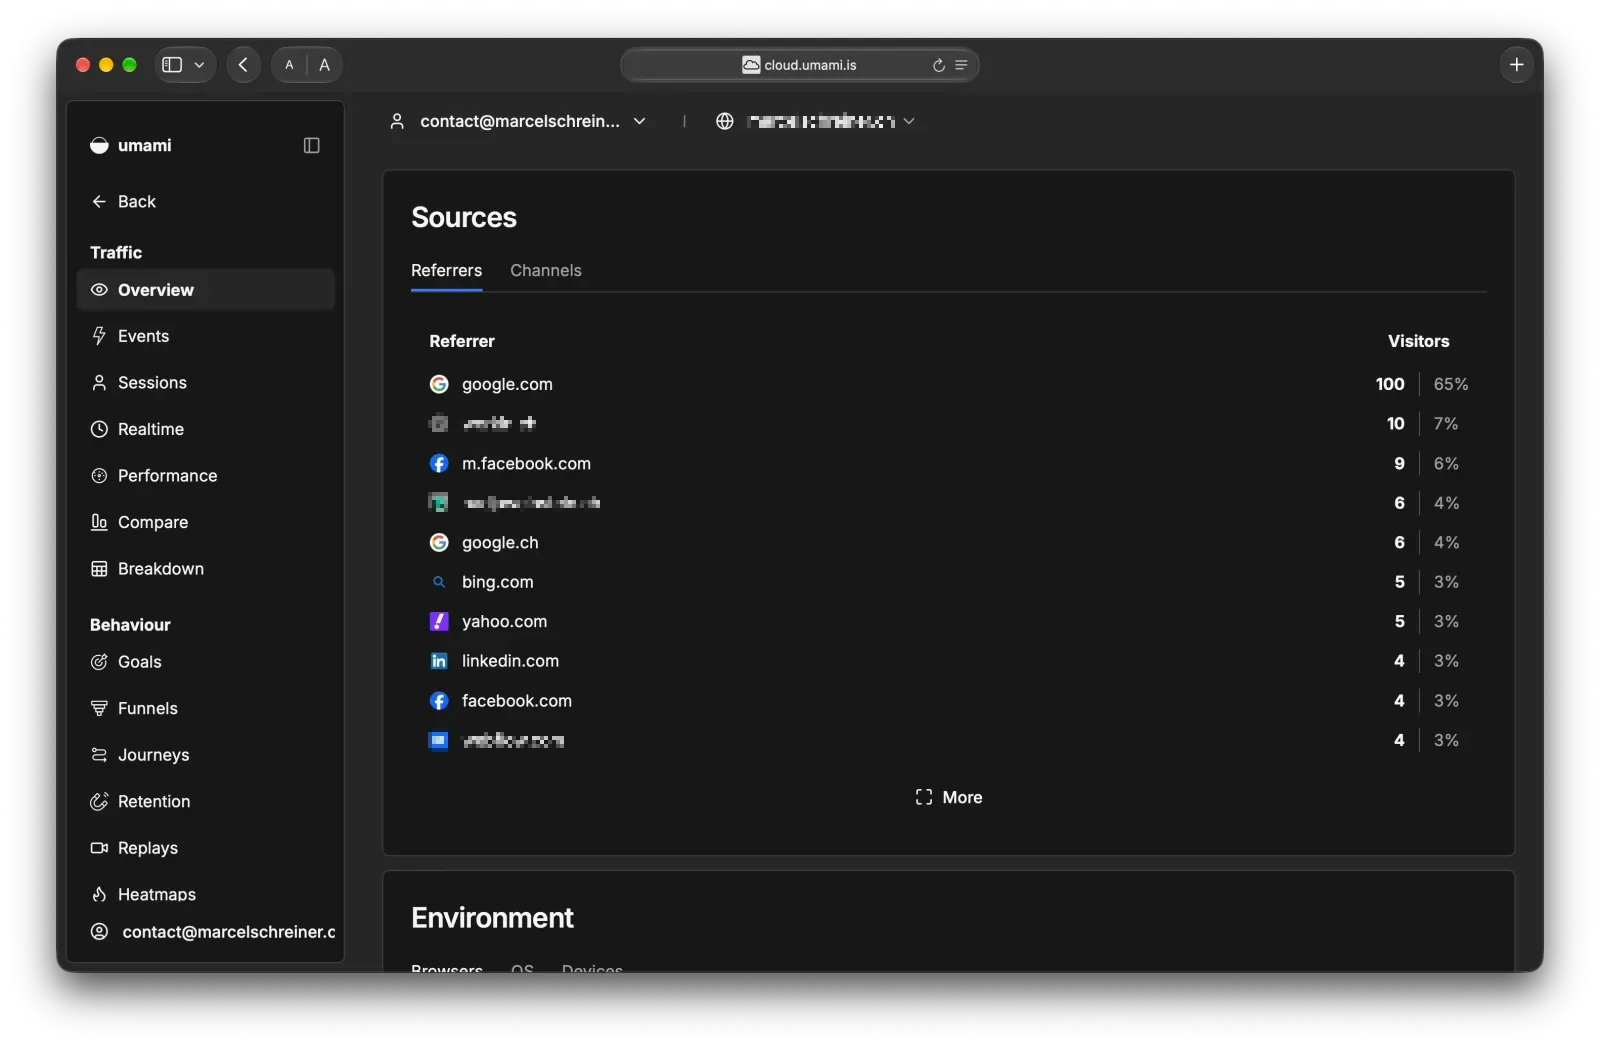This screenshot has height=1047, width=1600.
Task: Open Realtime clock icon in sidebar
Action: pos(99,429)
